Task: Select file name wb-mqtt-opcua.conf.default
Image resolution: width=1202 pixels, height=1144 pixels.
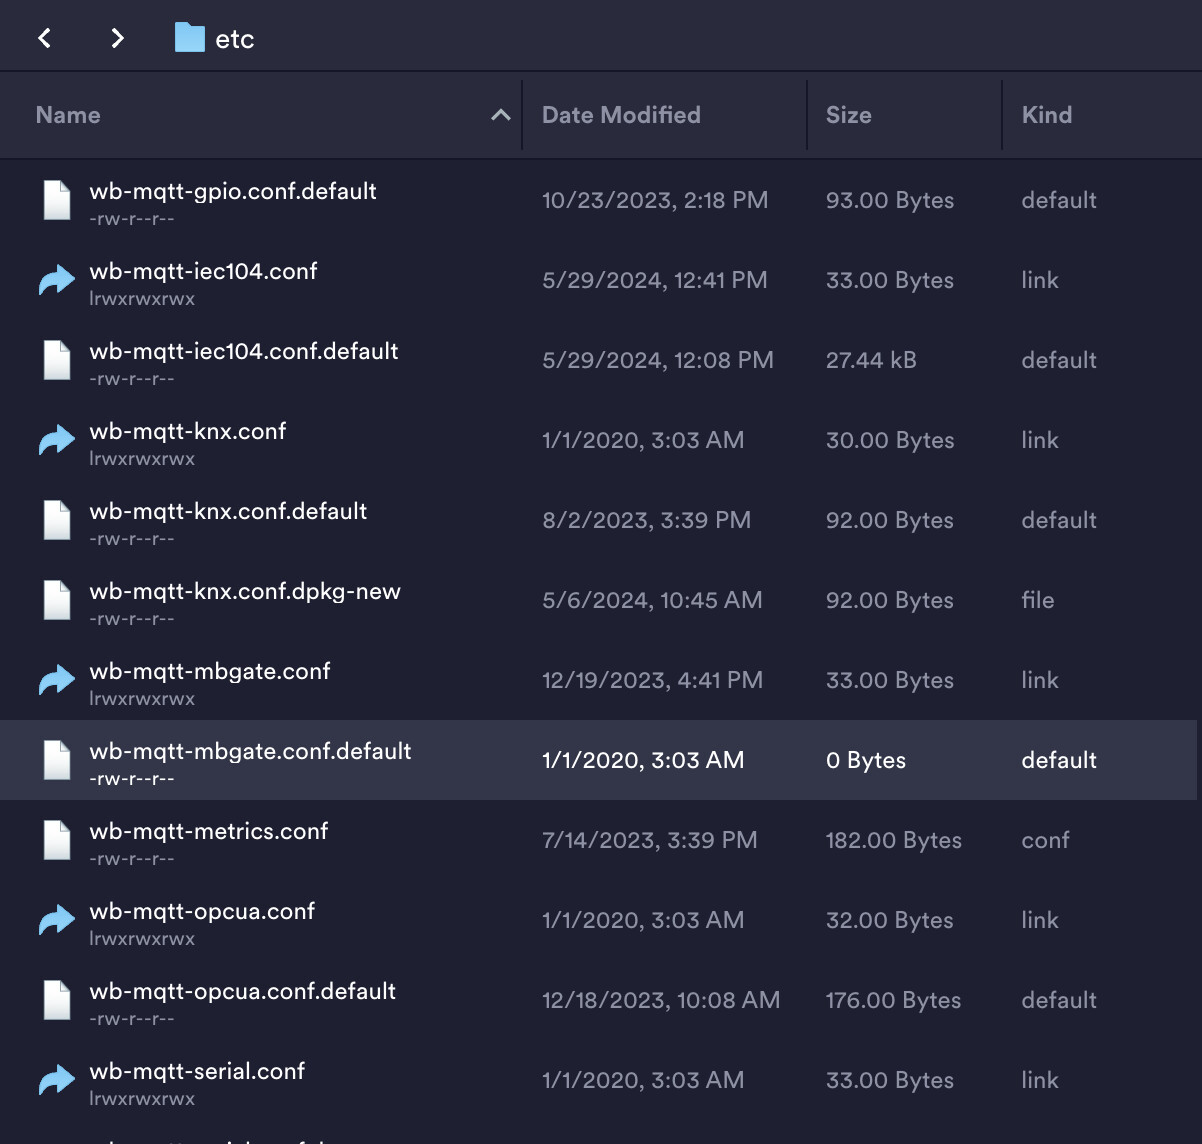Action: pyautogui.click(x=243, y=991)
